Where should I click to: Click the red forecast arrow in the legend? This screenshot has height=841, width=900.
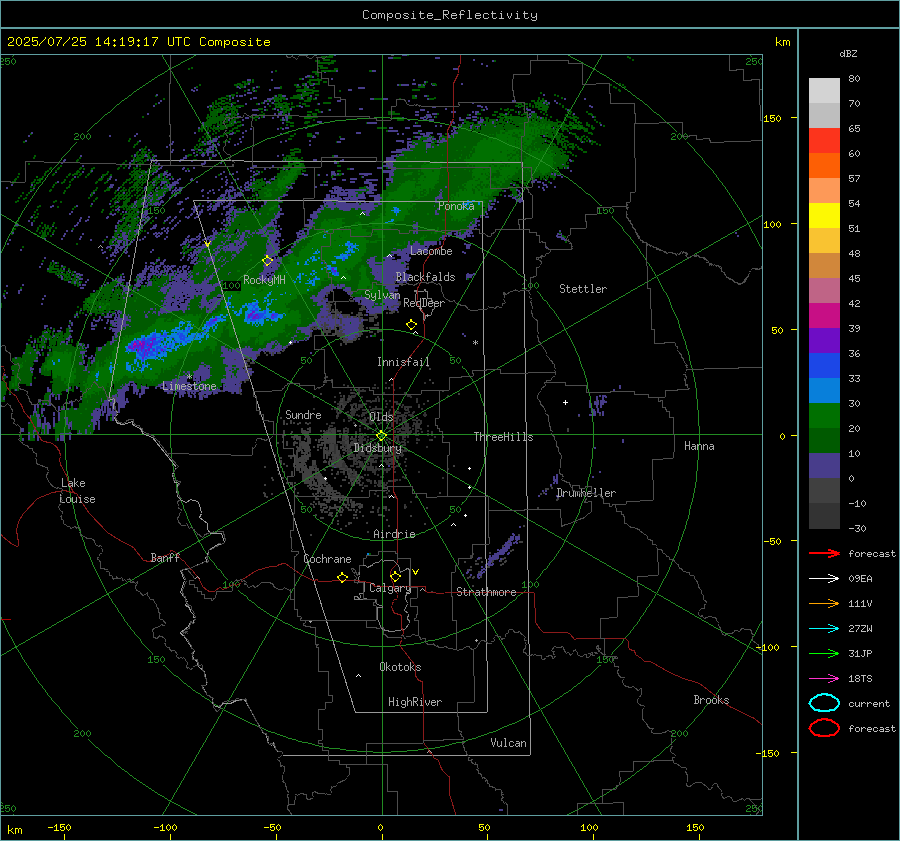coord(824,553)
